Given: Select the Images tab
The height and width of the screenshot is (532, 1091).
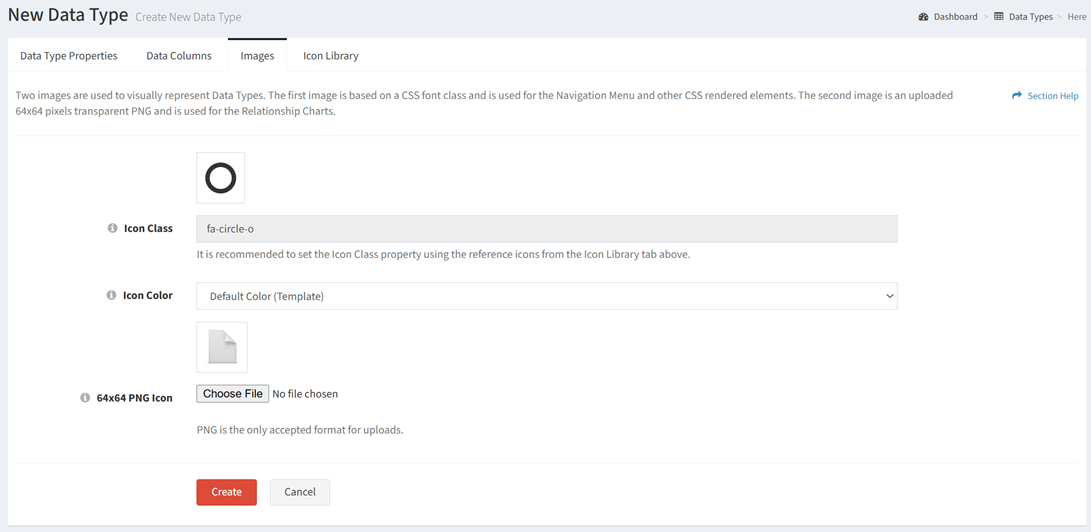Looking at the screenshot, I should click(x=257, y=56).
